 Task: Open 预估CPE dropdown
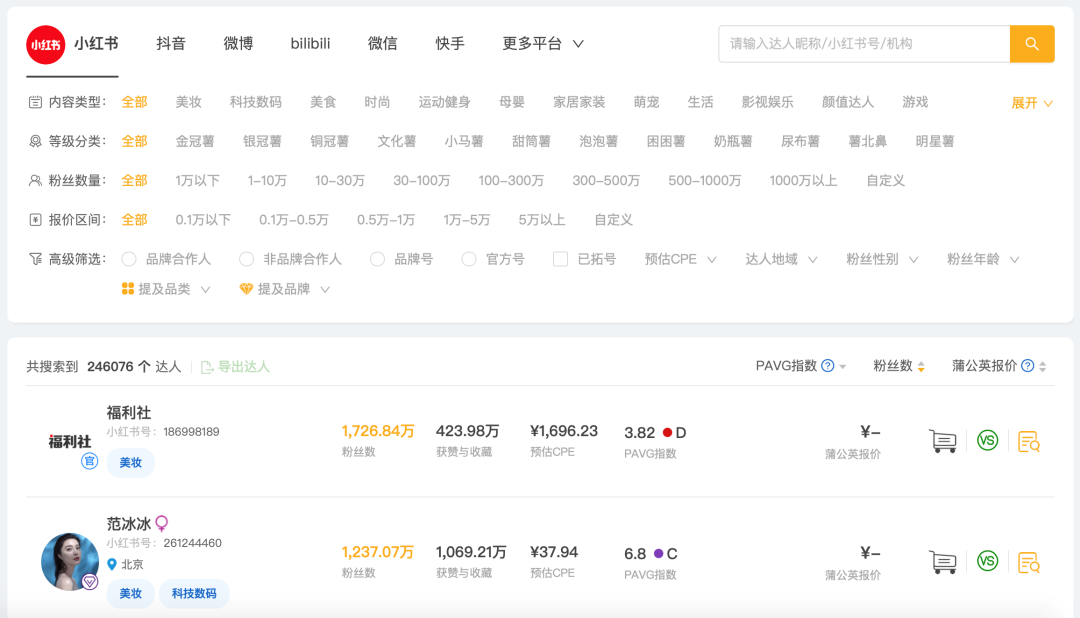[681, 259]
